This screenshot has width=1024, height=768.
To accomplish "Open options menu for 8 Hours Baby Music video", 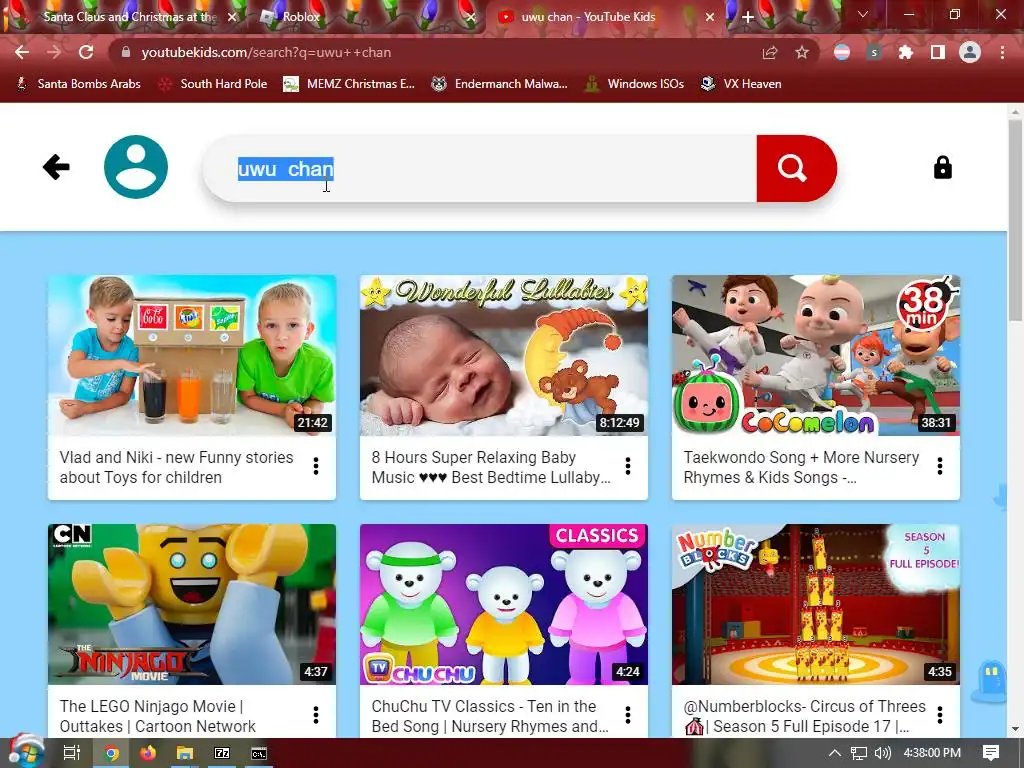I will click(x=628, y=466).
